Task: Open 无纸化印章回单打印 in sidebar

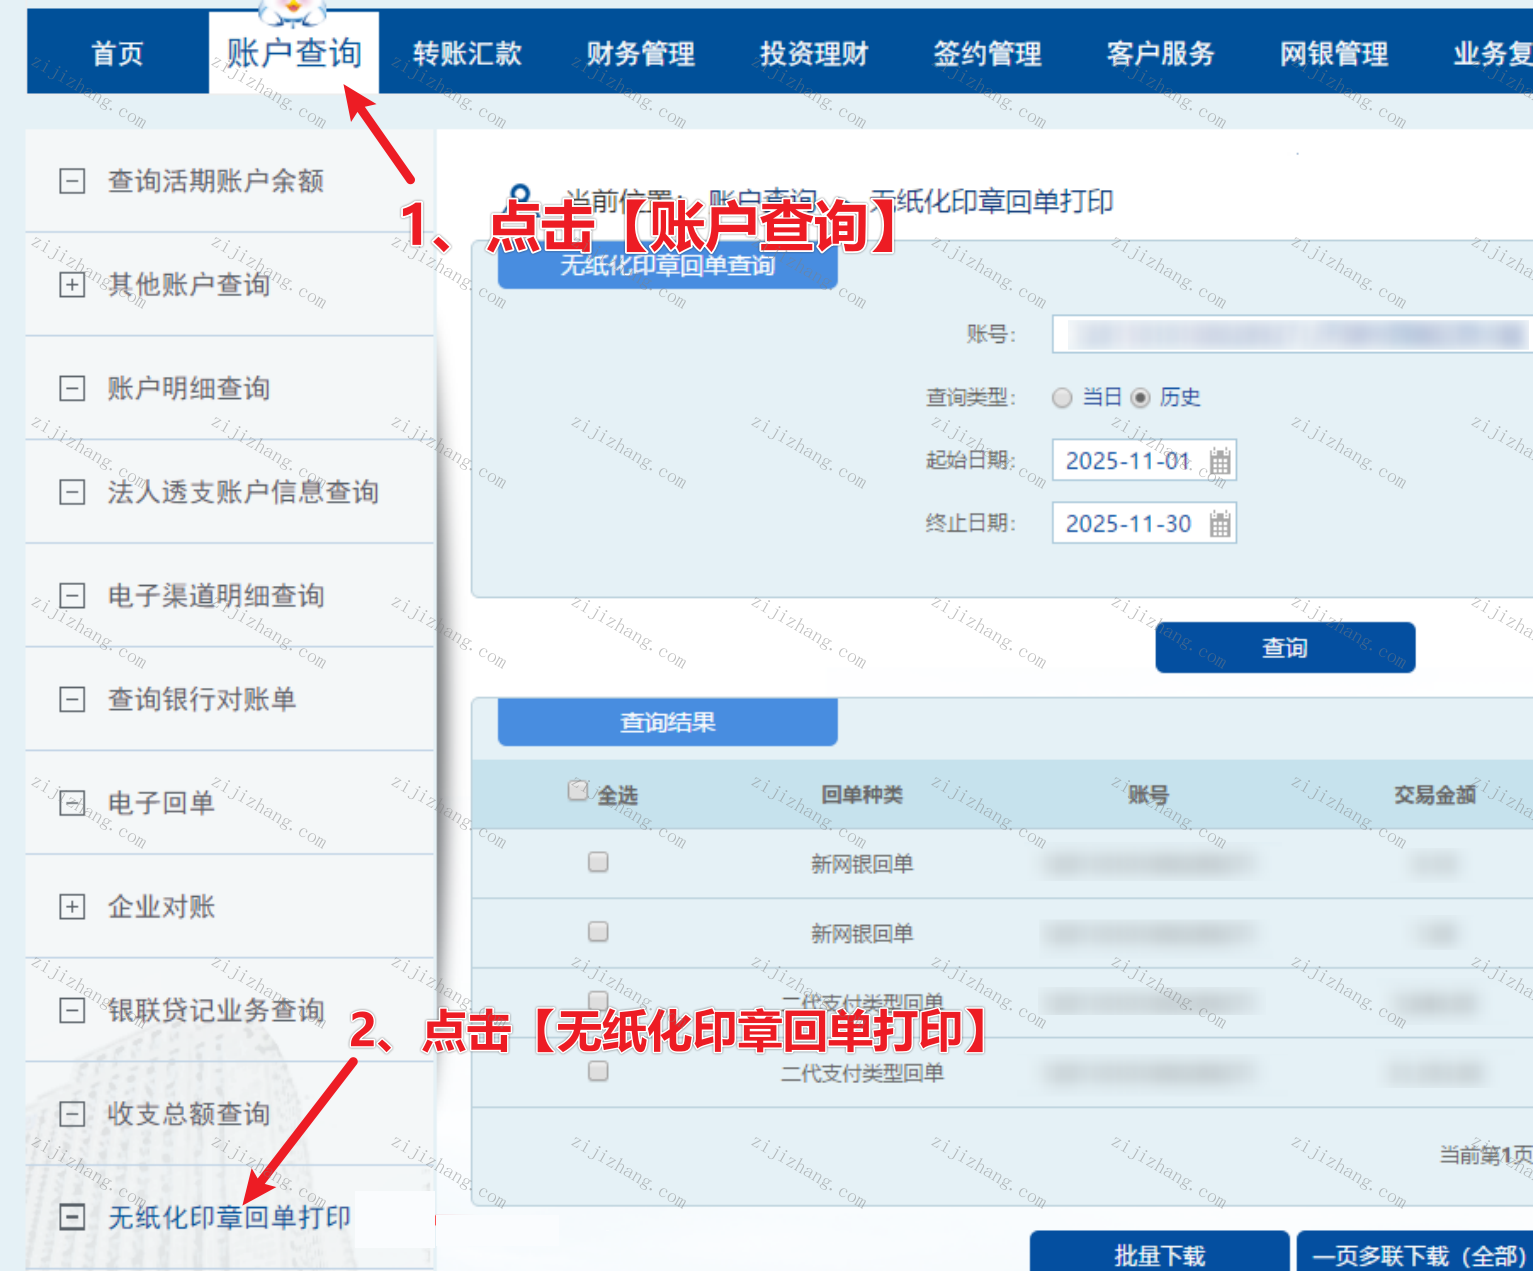Action: [229, 1217]
